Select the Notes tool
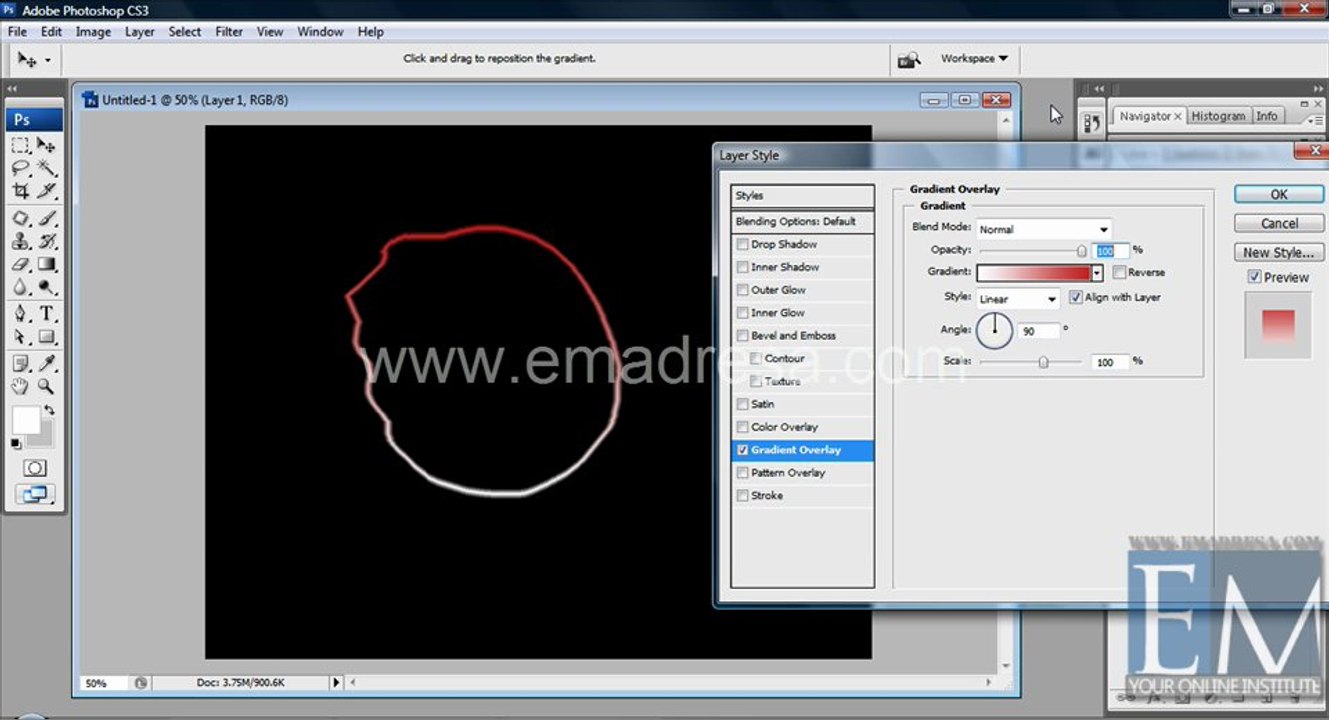 21,363
